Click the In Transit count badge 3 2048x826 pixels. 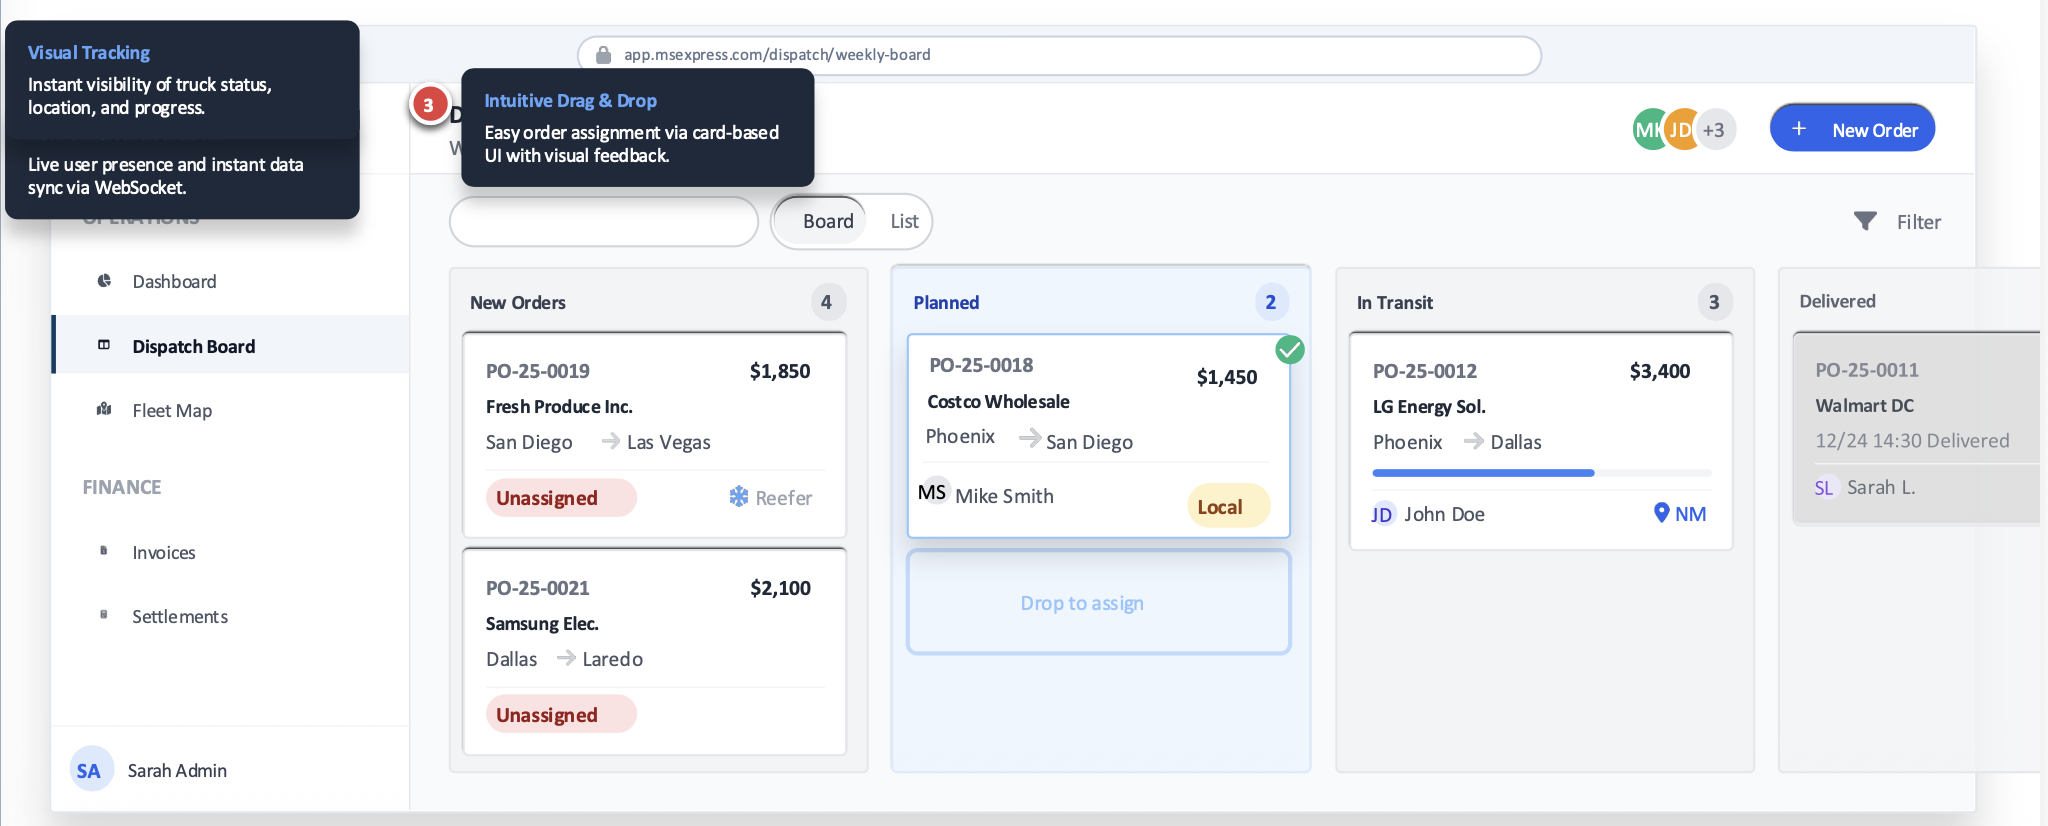1714,302
